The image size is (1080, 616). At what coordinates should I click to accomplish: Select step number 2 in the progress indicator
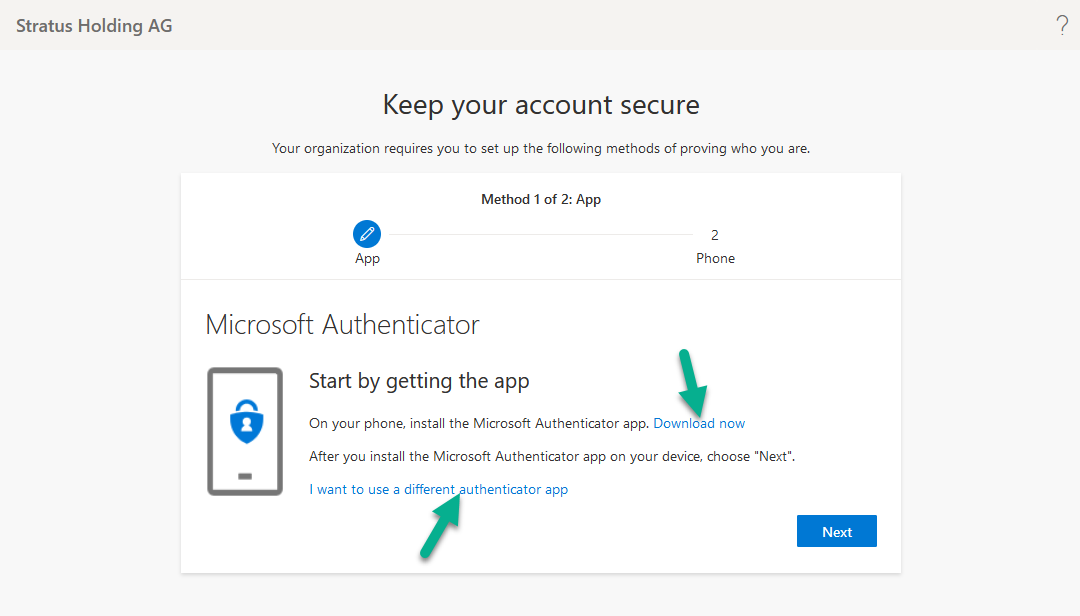click(715, 235)
